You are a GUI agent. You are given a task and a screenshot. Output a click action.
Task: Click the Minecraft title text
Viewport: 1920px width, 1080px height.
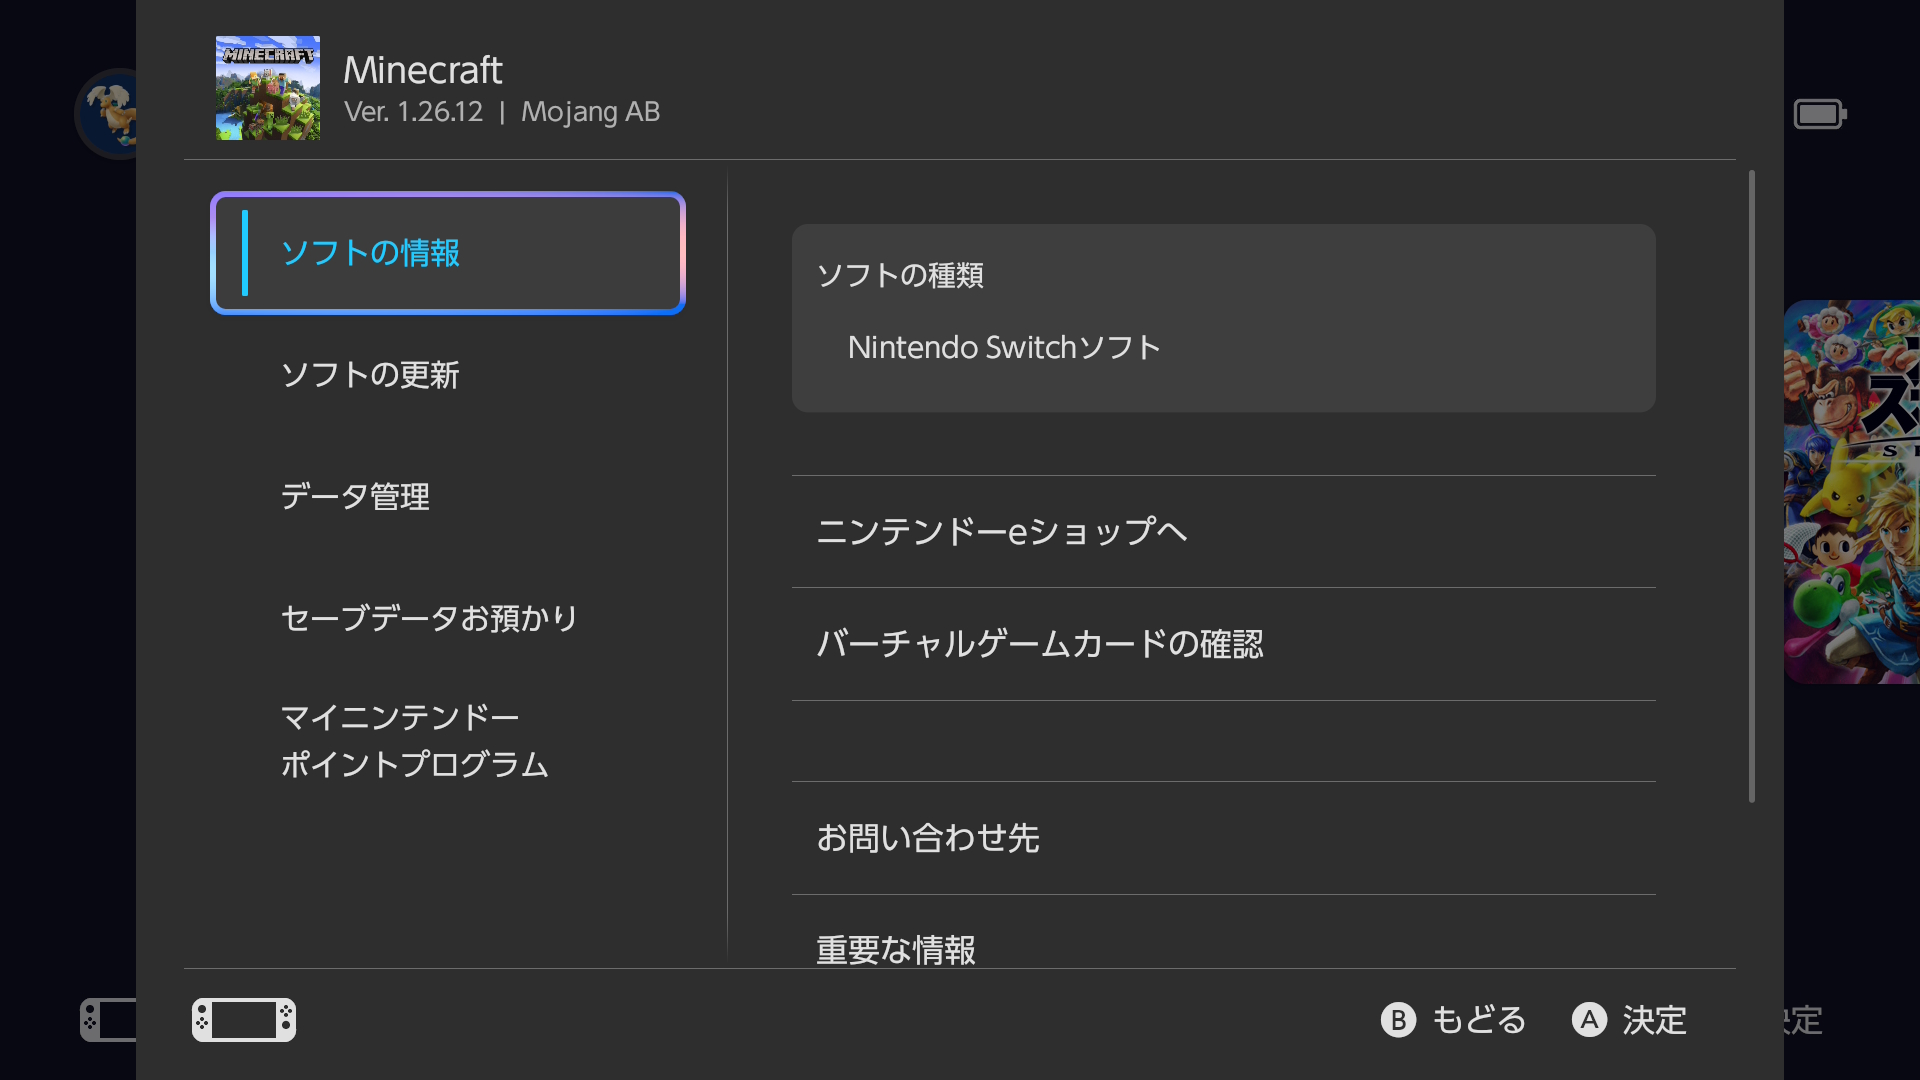pos(423,70)
